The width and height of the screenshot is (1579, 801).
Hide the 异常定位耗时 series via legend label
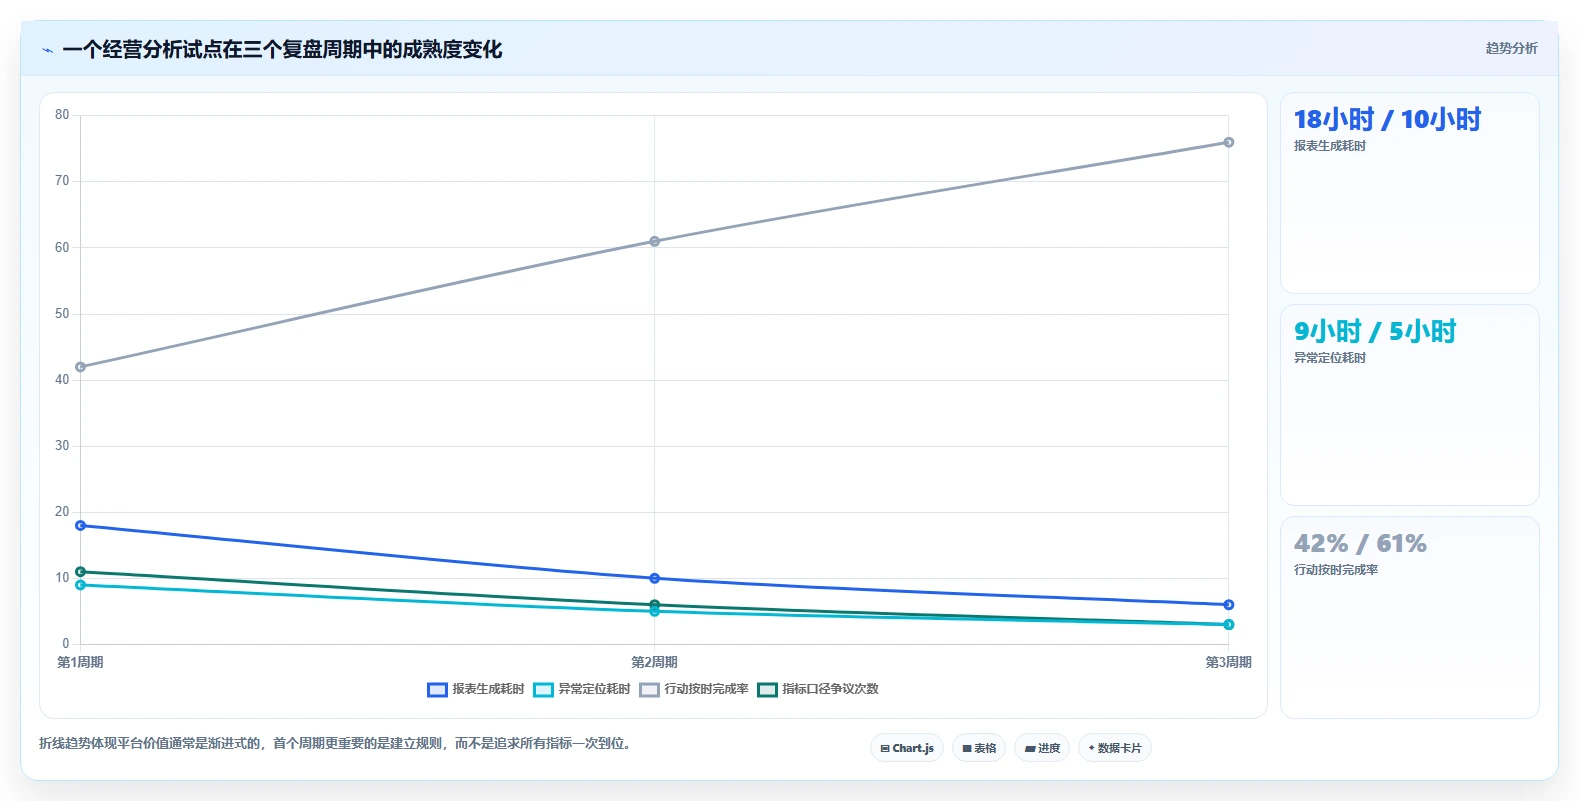594,689
